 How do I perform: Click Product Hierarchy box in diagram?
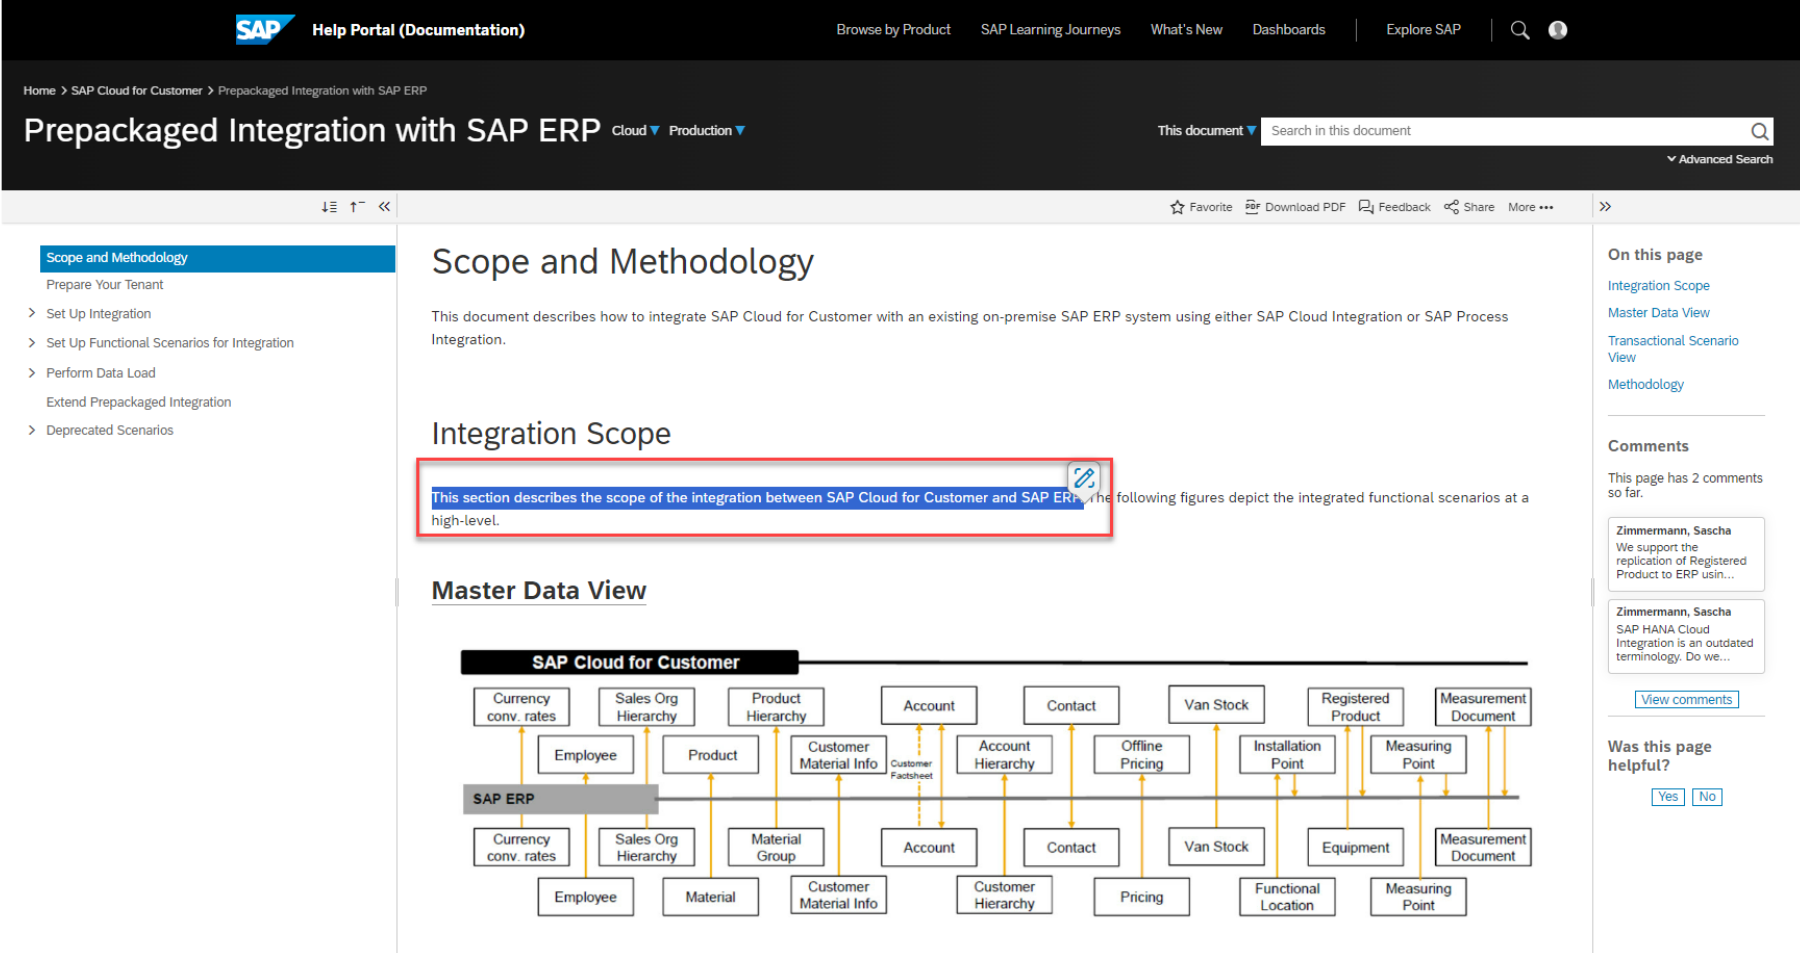click(776, 707)
